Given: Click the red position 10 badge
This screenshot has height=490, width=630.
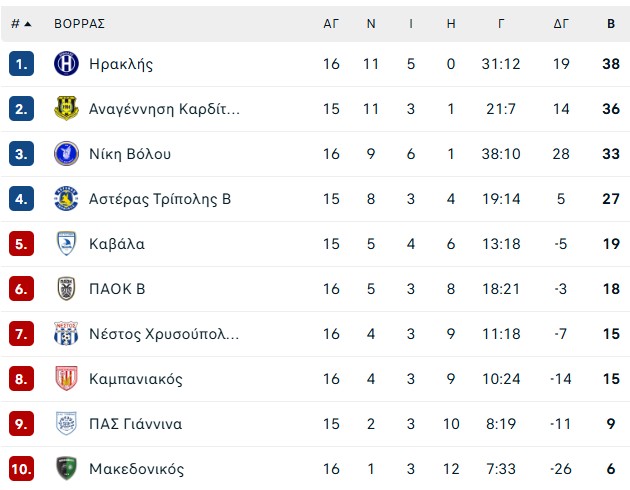Looking at the screenshot, I should click(x=22, y=469).
